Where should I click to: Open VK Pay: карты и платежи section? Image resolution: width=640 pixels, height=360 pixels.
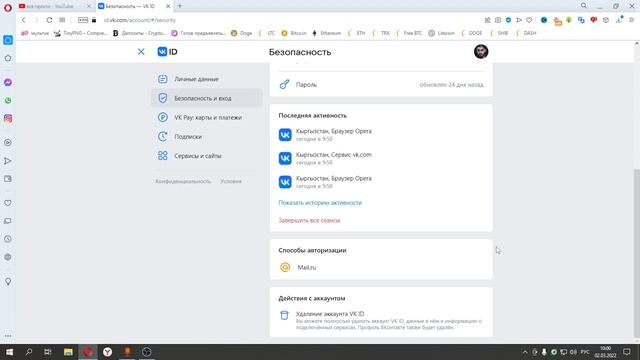[207, 118]
